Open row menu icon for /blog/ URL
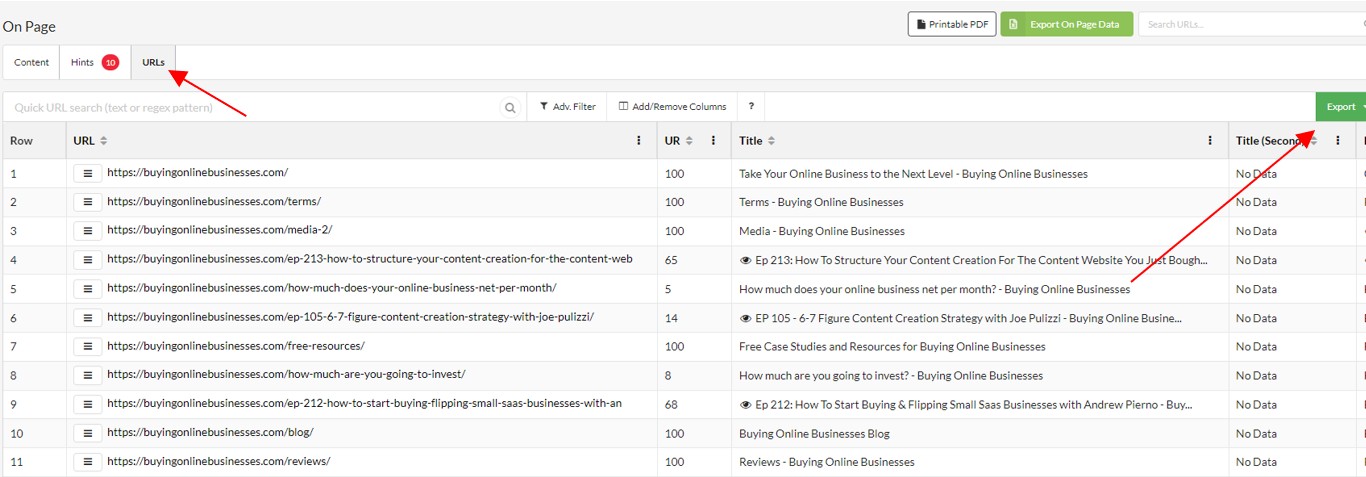The width and height of the screenshot is (1366, 477). click(87, 434)
